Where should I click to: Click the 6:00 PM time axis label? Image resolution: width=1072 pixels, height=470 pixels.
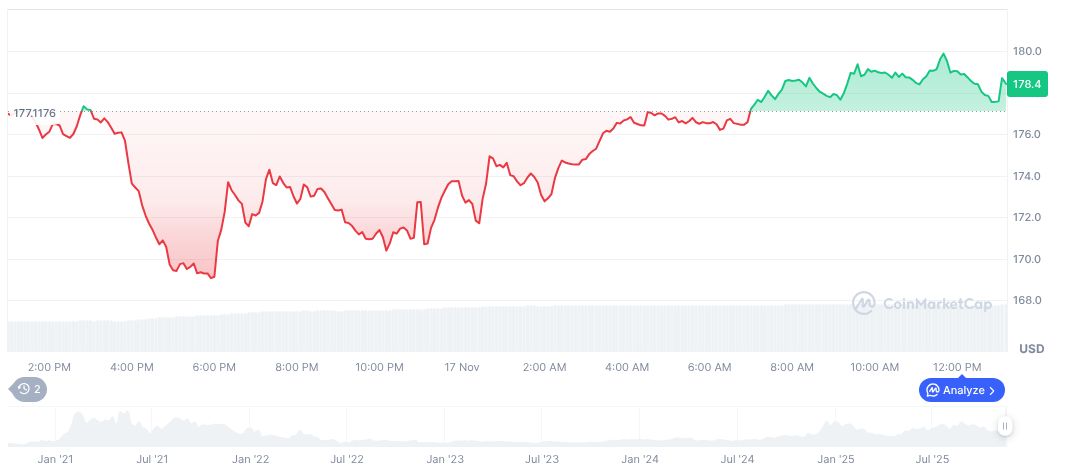click(214, 367)
